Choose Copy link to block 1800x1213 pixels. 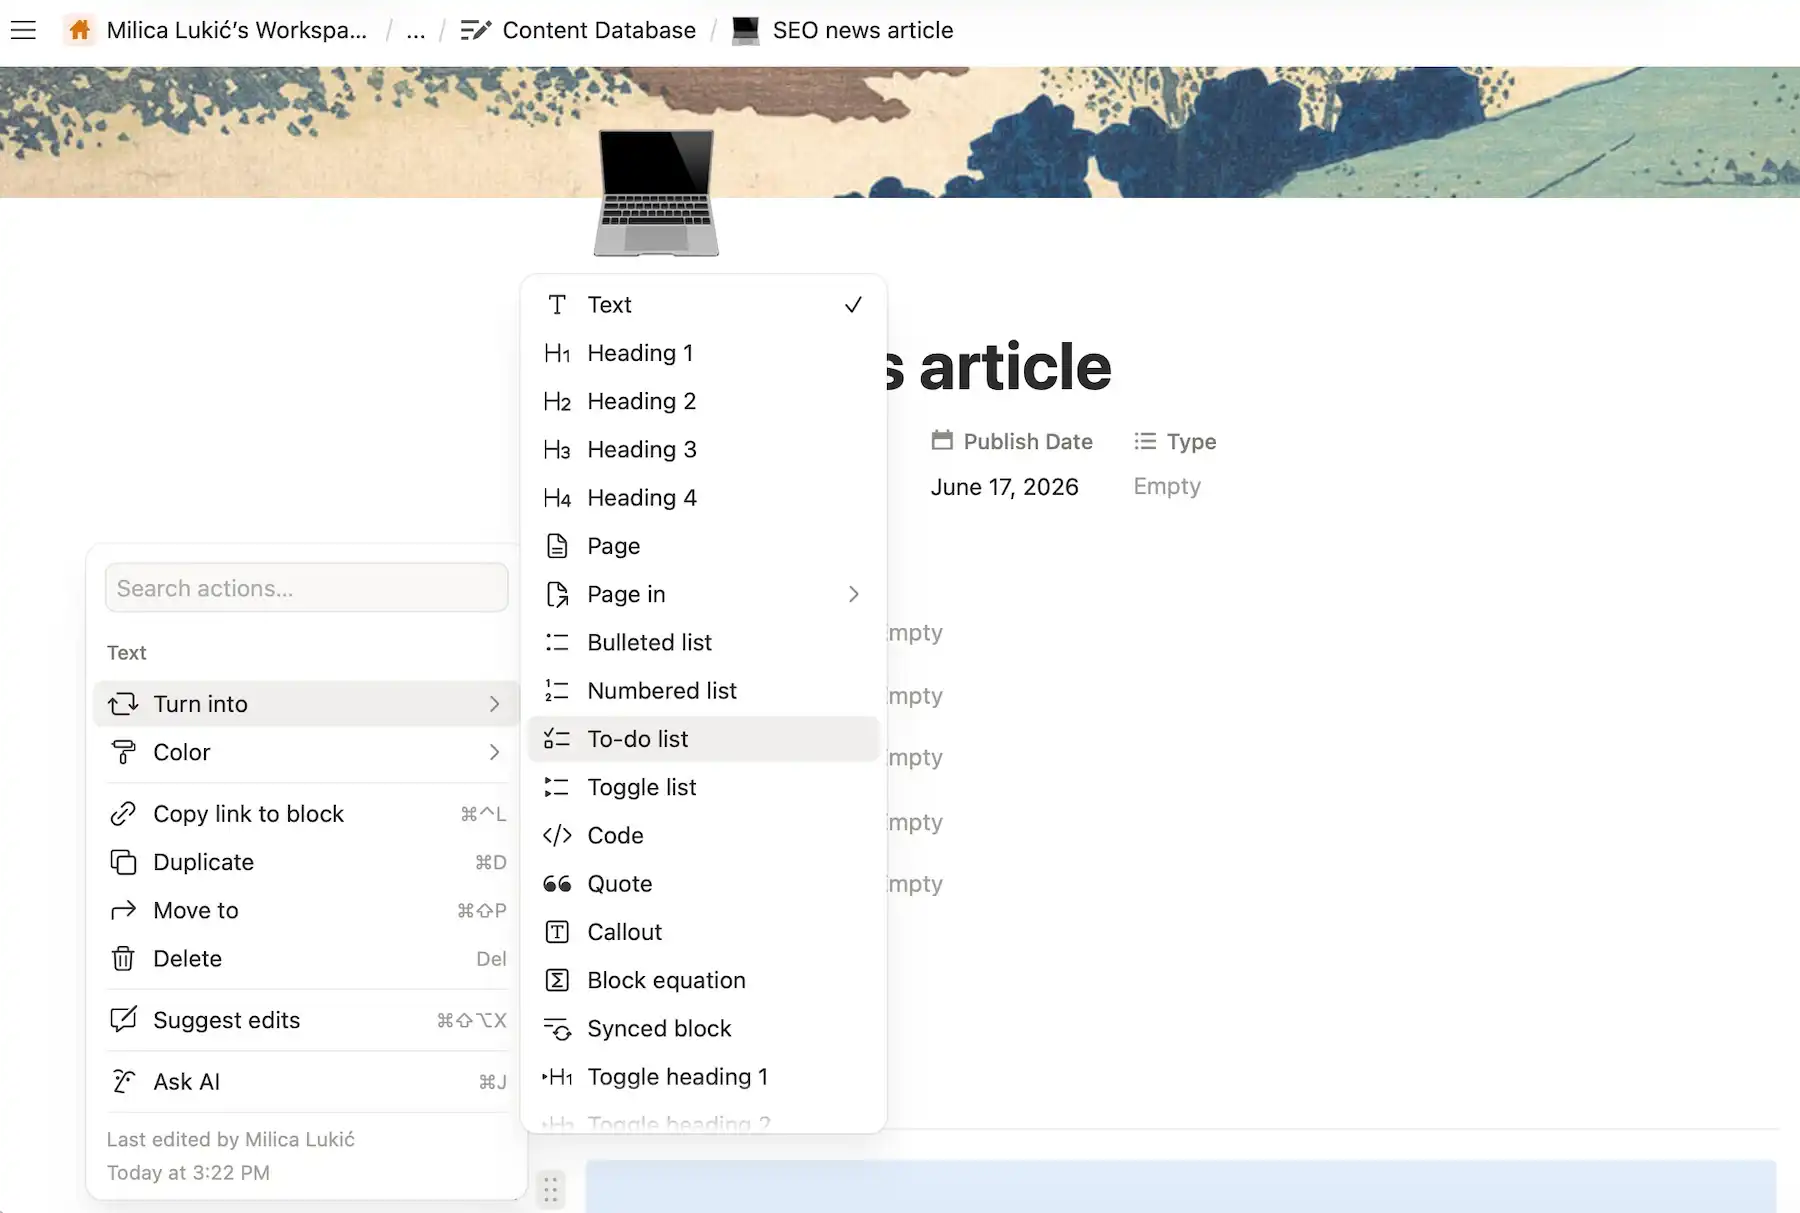pos(306,814)
